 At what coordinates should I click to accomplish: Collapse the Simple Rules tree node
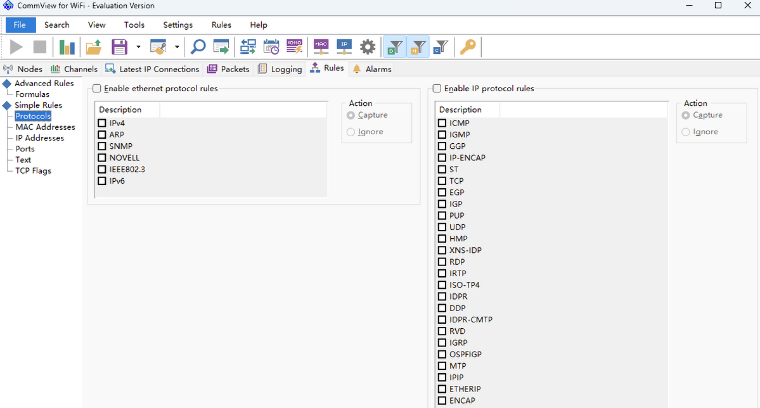point(7,105)
